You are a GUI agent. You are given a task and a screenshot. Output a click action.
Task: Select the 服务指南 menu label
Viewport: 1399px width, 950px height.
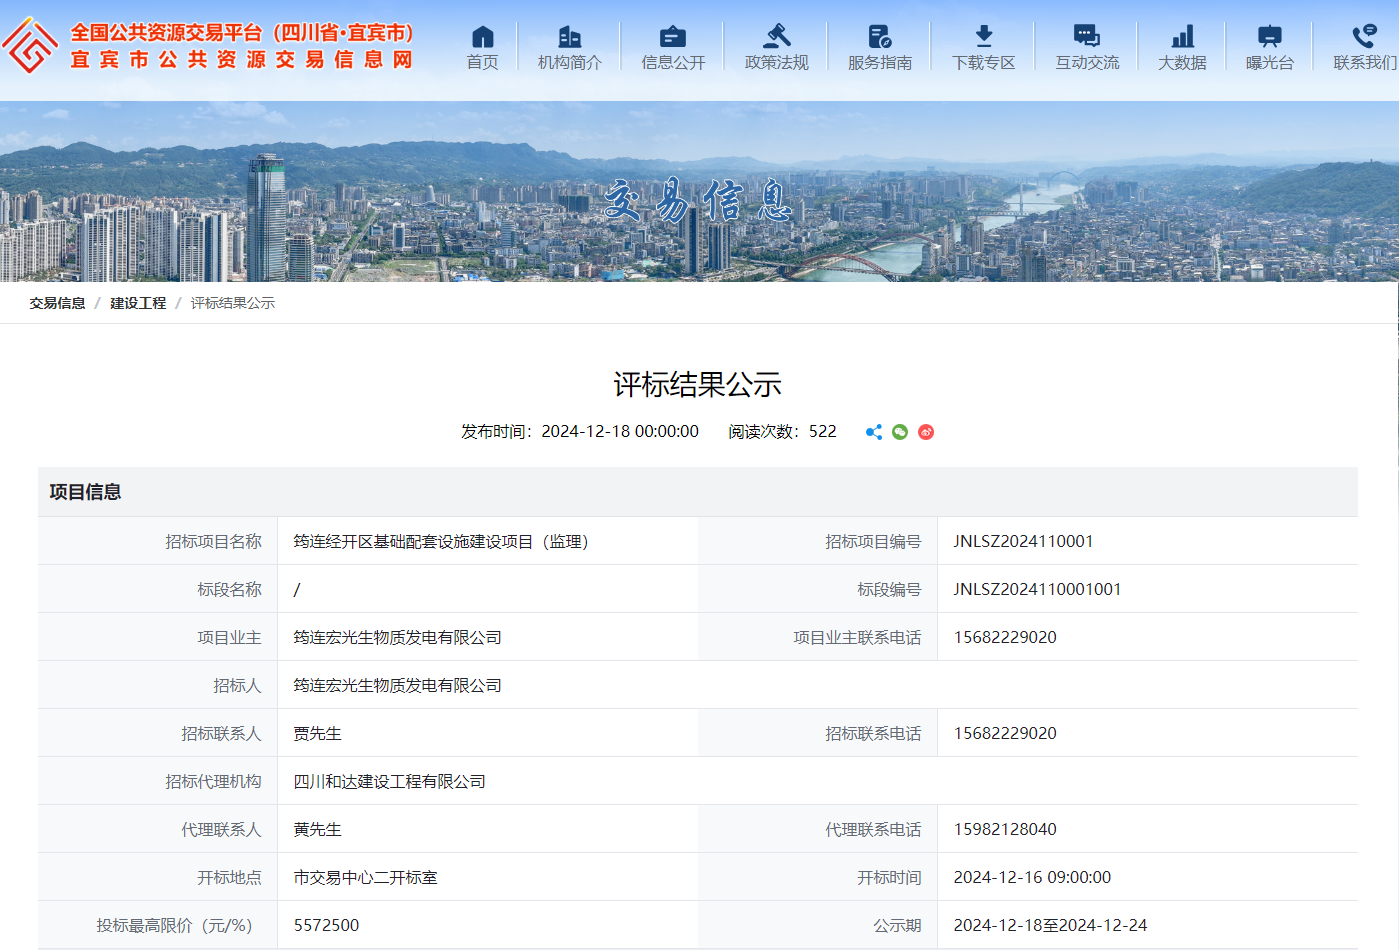coord(880,63)
